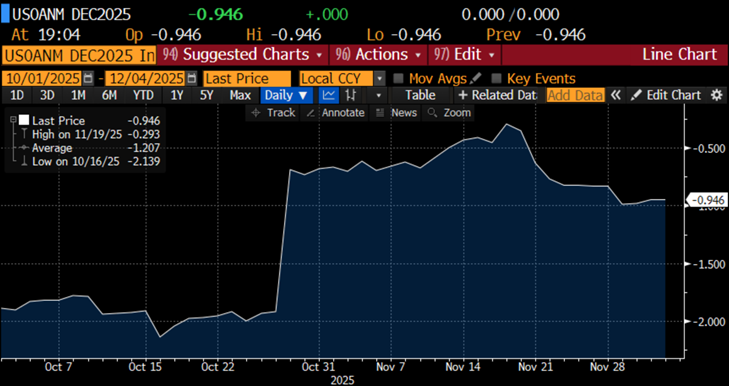
Task: Enable the Key Events checkbox
Action: point(497,78)
